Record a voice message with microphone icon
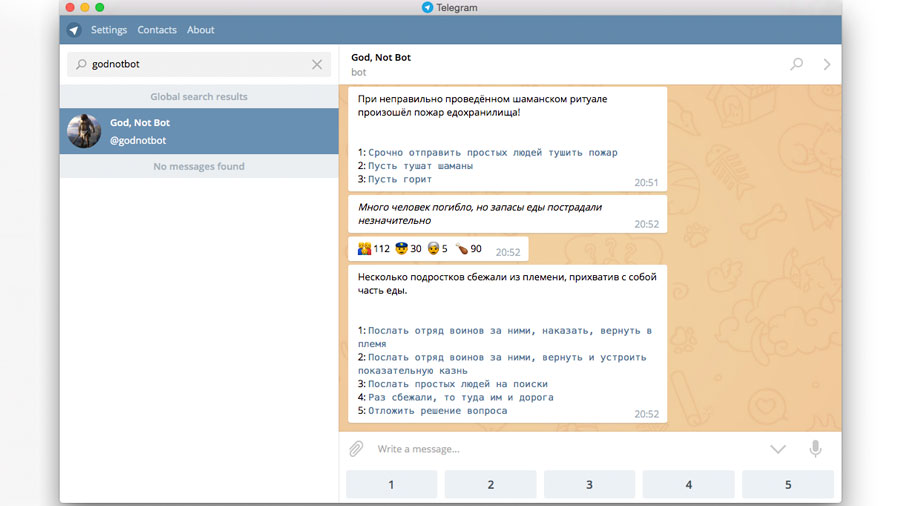 (x=815, y=449)
